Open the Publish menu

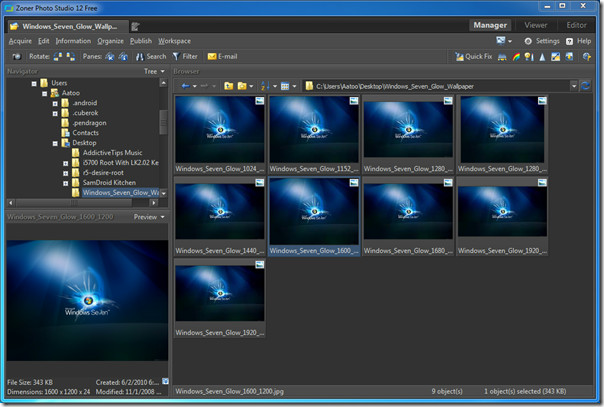[141, 41]
